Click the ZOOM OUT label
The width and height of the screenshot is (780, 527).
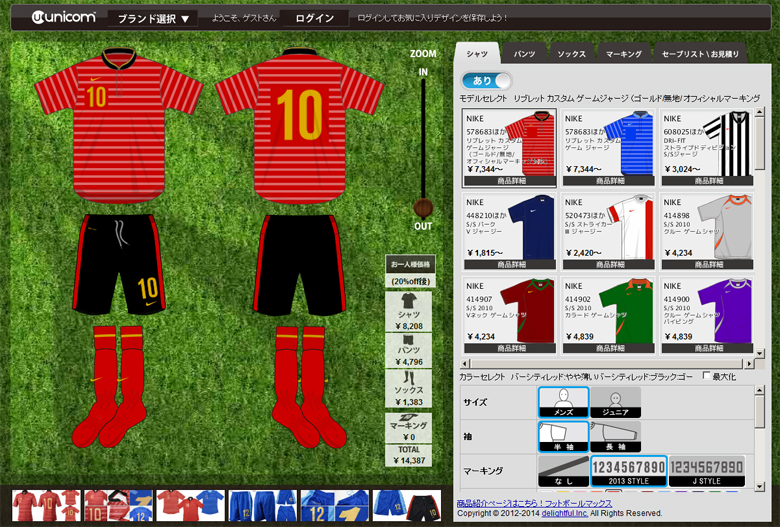tap(423, 226)
